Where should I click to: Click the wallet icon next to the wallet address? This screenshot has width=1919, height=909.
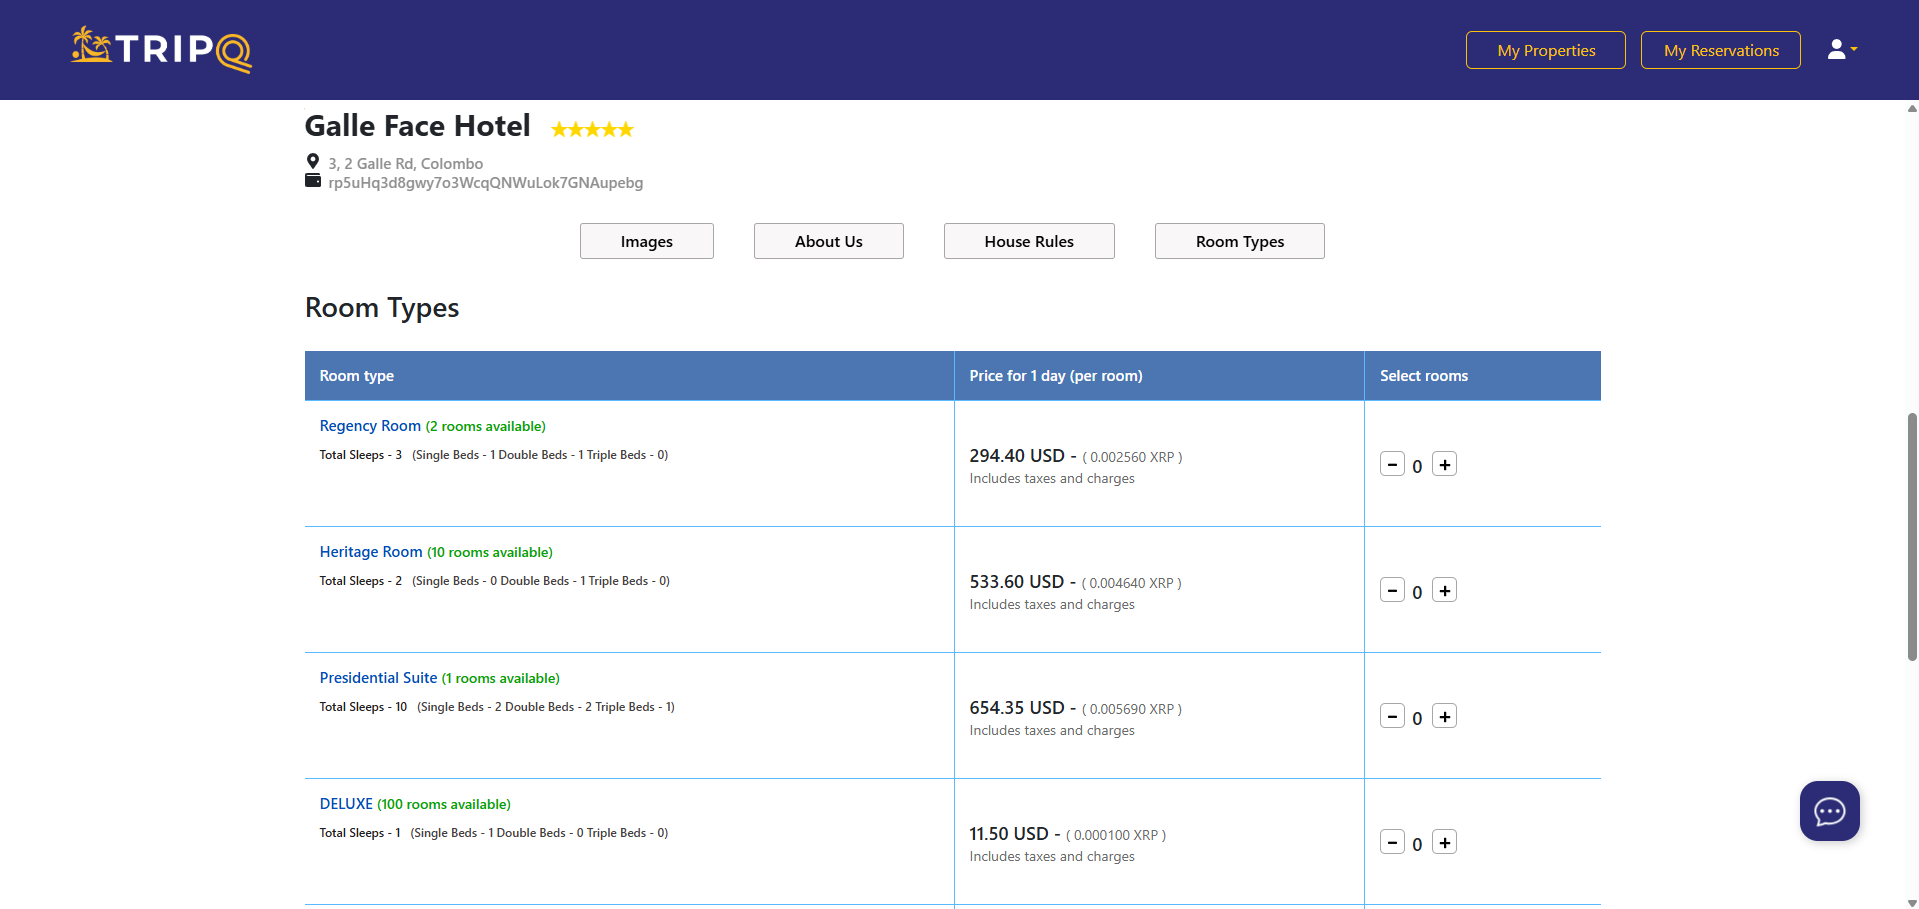(313, 181)
